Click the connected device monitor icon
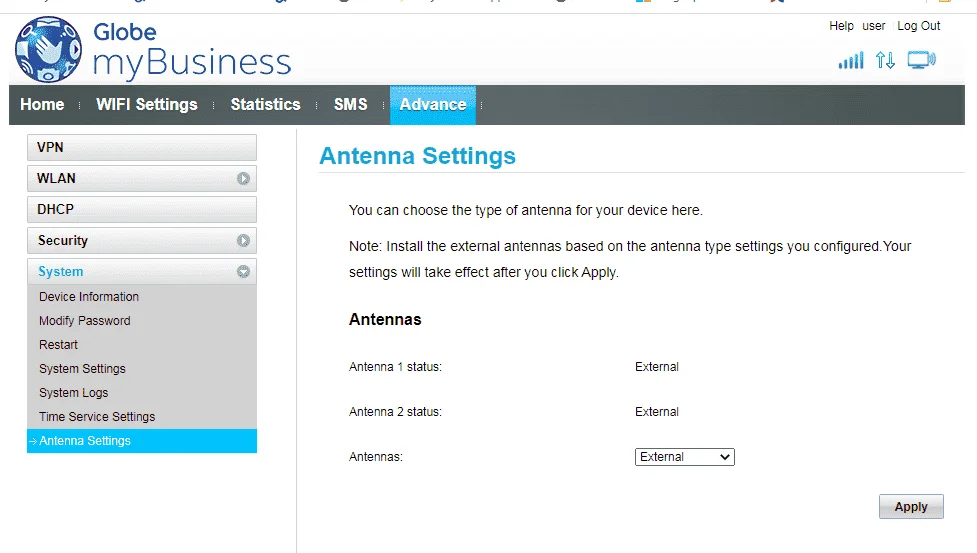977x553 pixels. (x=922, y=60)
